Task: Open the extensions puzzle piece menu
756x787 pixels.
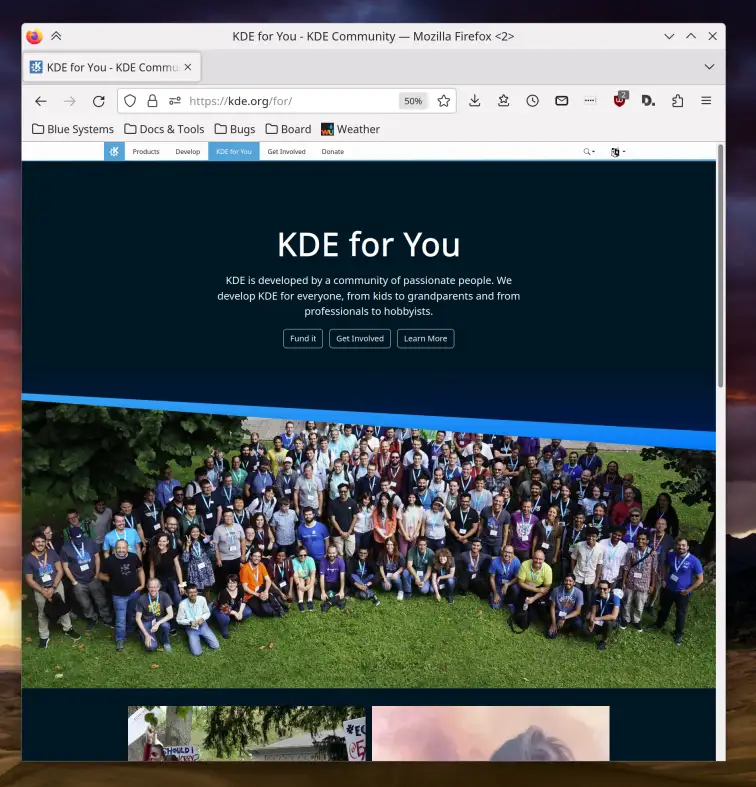Action: [x=678, y=101]
